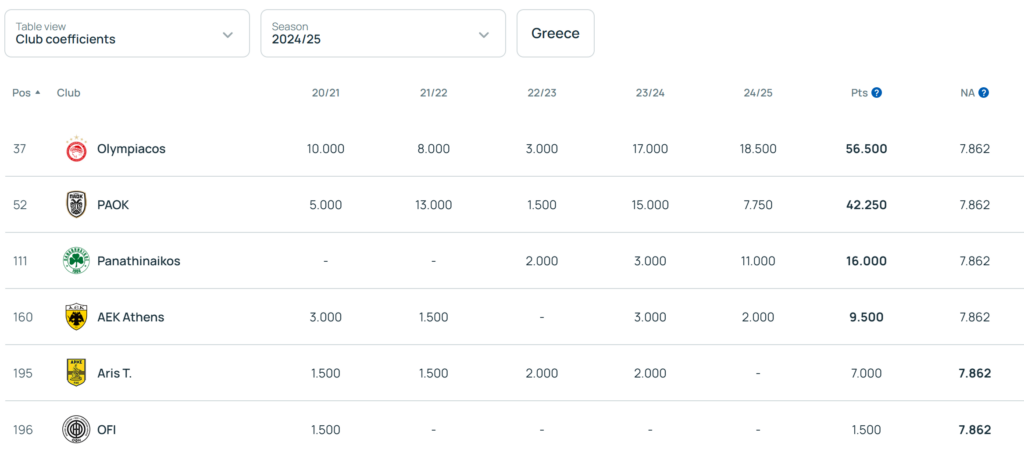The height and width of the screenshot is (456, 1024).
Task: Click the PAOK club crest icon
Action: click(x=76, y=205)
